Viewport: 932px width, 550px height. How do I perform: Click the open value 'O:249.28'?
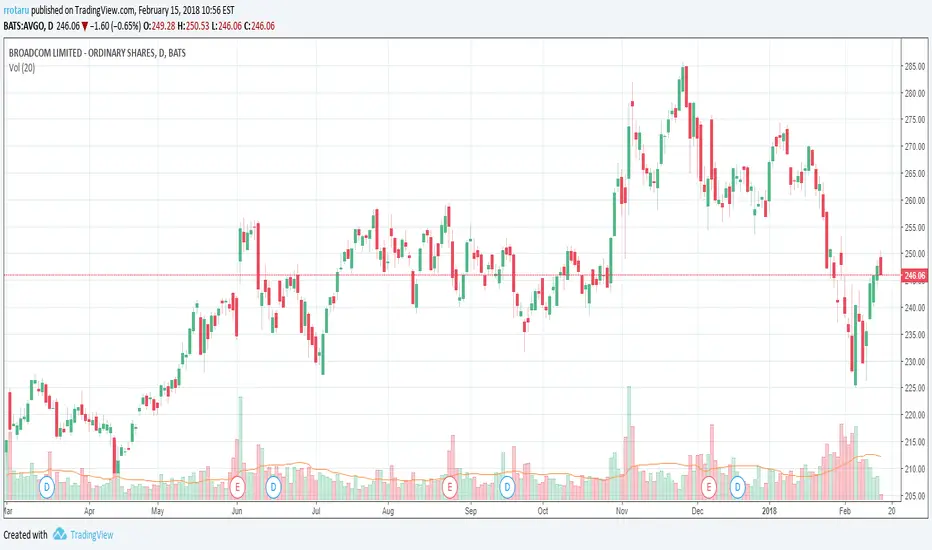click(159, 26)
